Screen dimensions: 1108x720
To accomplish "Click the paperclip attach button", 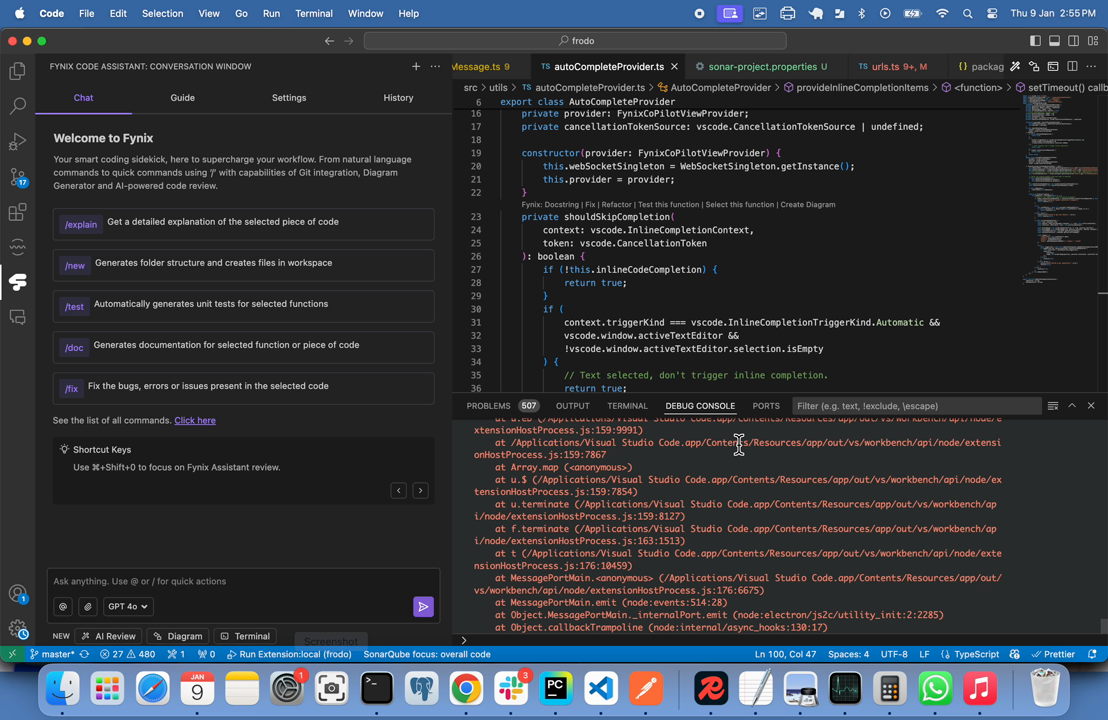I will pyautogui.click(x=88, y=606).
